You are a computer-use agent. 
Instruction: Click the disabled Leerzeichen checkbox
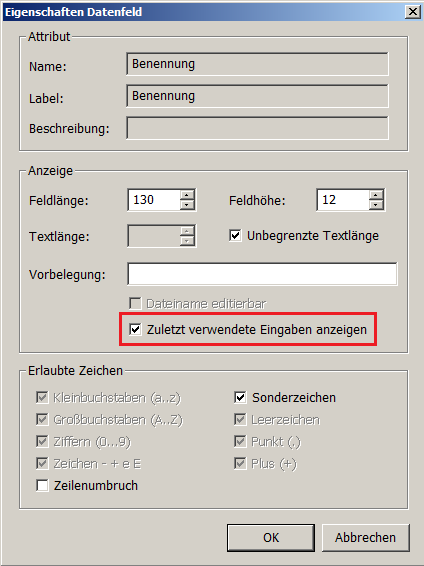click(x=240, y=419)
